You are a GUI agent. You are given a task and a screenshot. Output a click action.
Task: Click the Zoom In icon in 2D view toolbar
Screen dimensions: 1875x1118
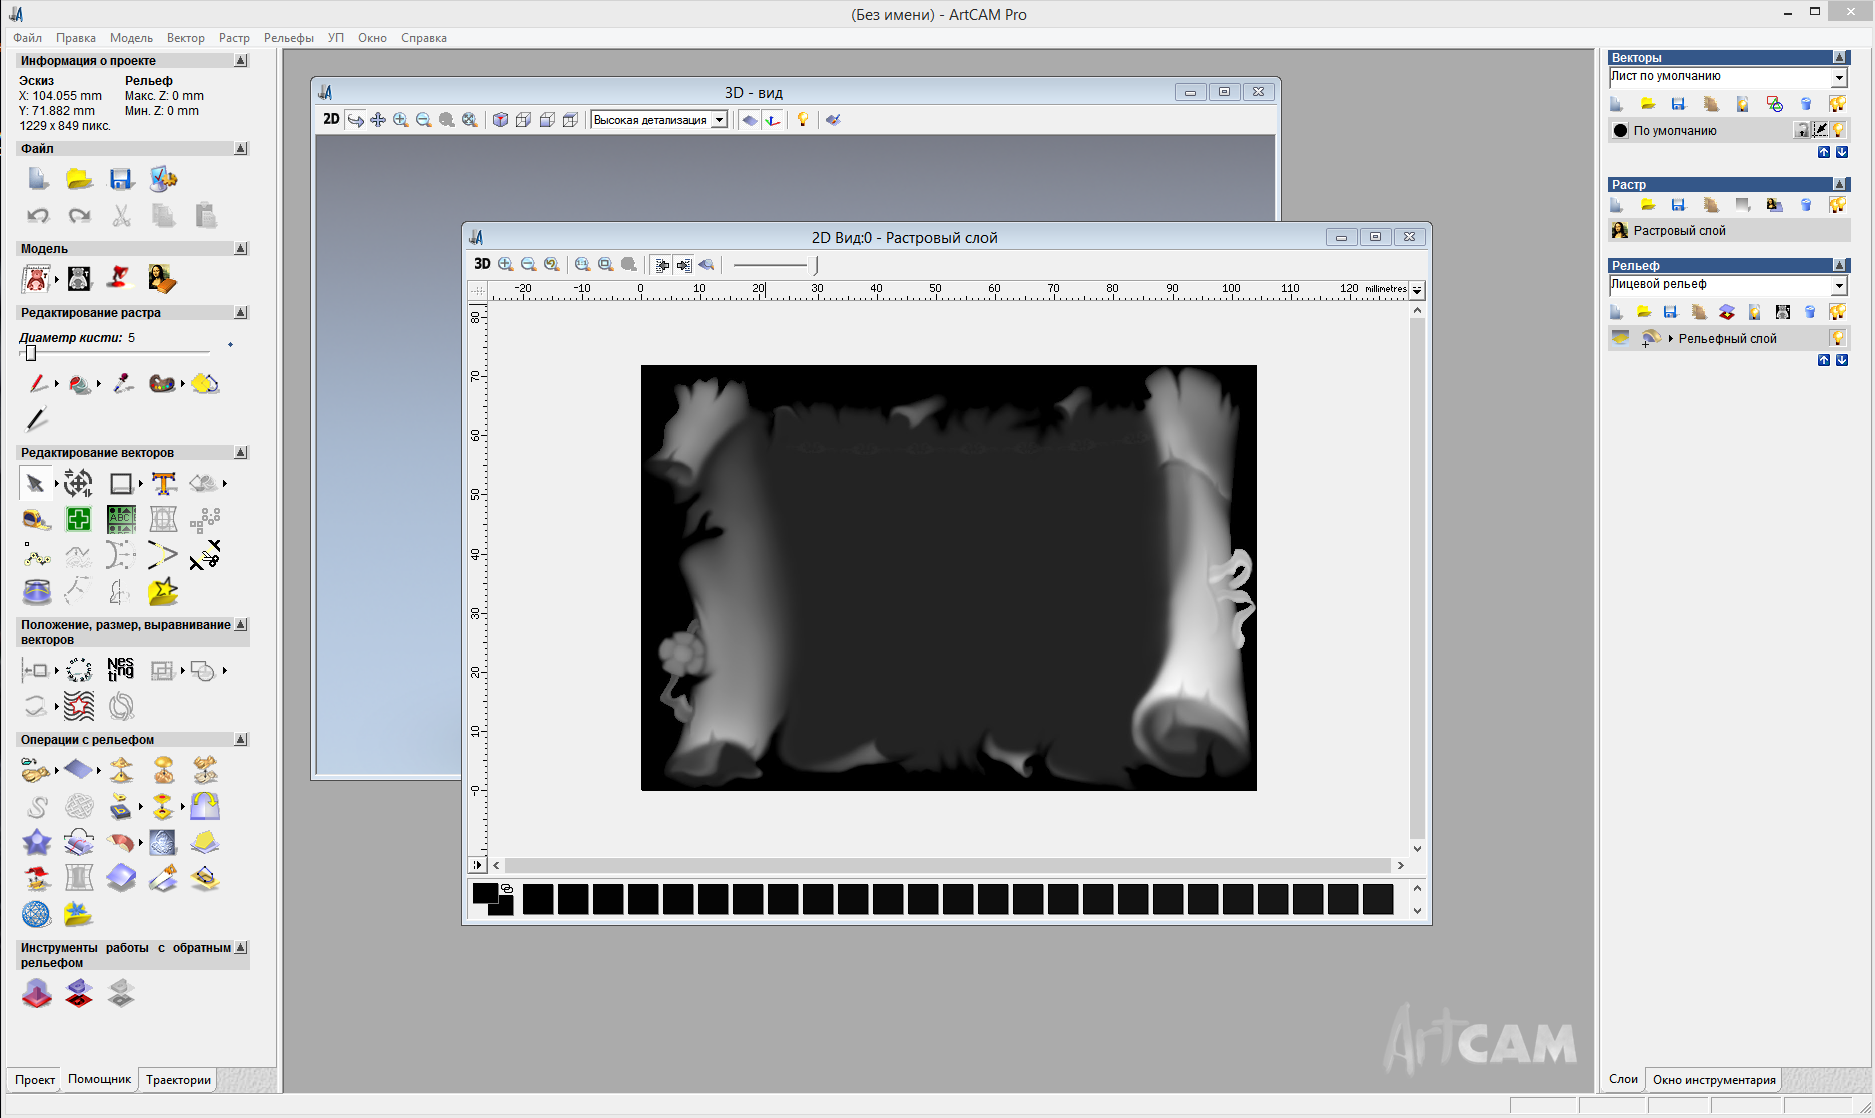[x=506, y=264]
